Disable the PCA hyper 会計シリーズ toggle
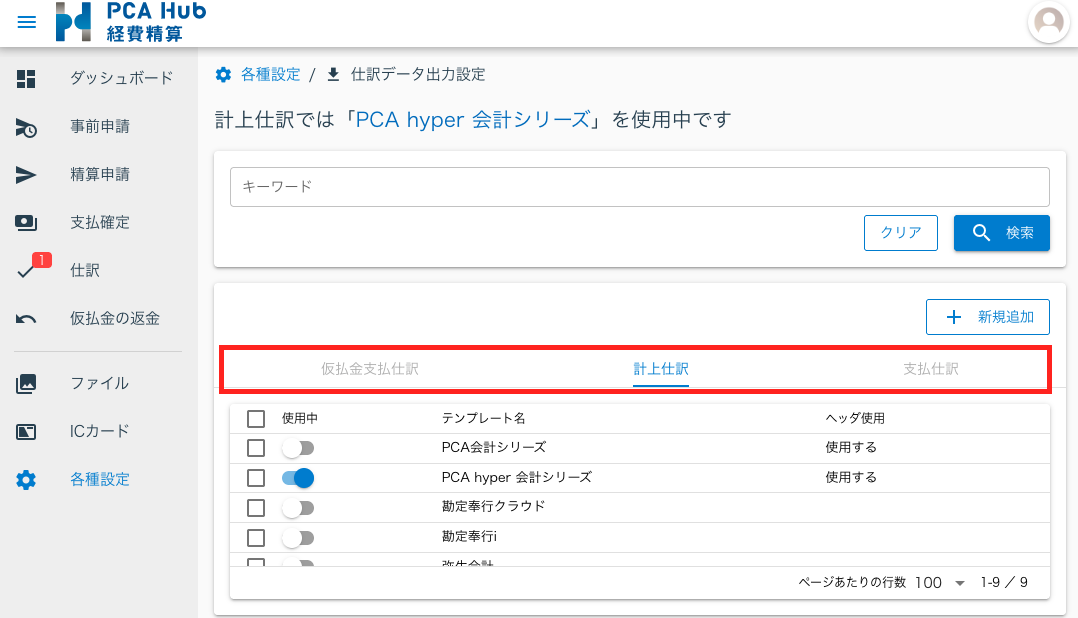Screen dimensions: 1078x618 [x=298, y=478]
